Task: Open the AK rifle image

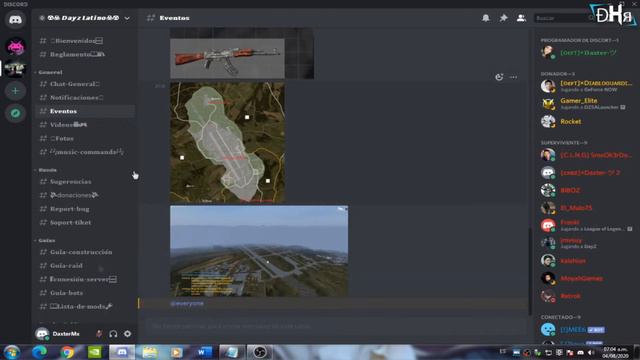Action: point(227,58)
